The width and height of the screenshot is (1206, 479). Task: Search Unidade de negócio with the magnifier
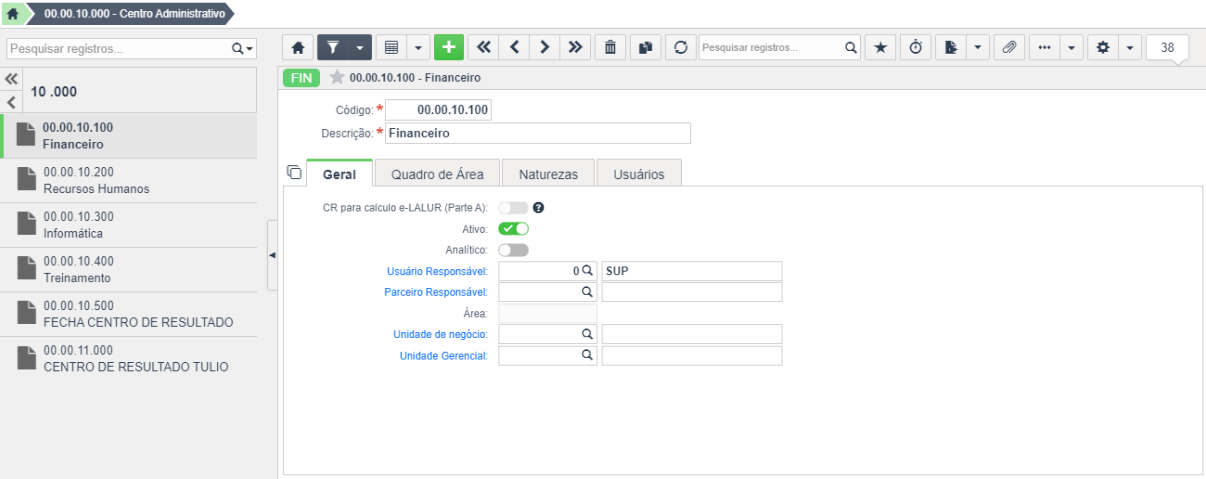[x=589, y=334]
